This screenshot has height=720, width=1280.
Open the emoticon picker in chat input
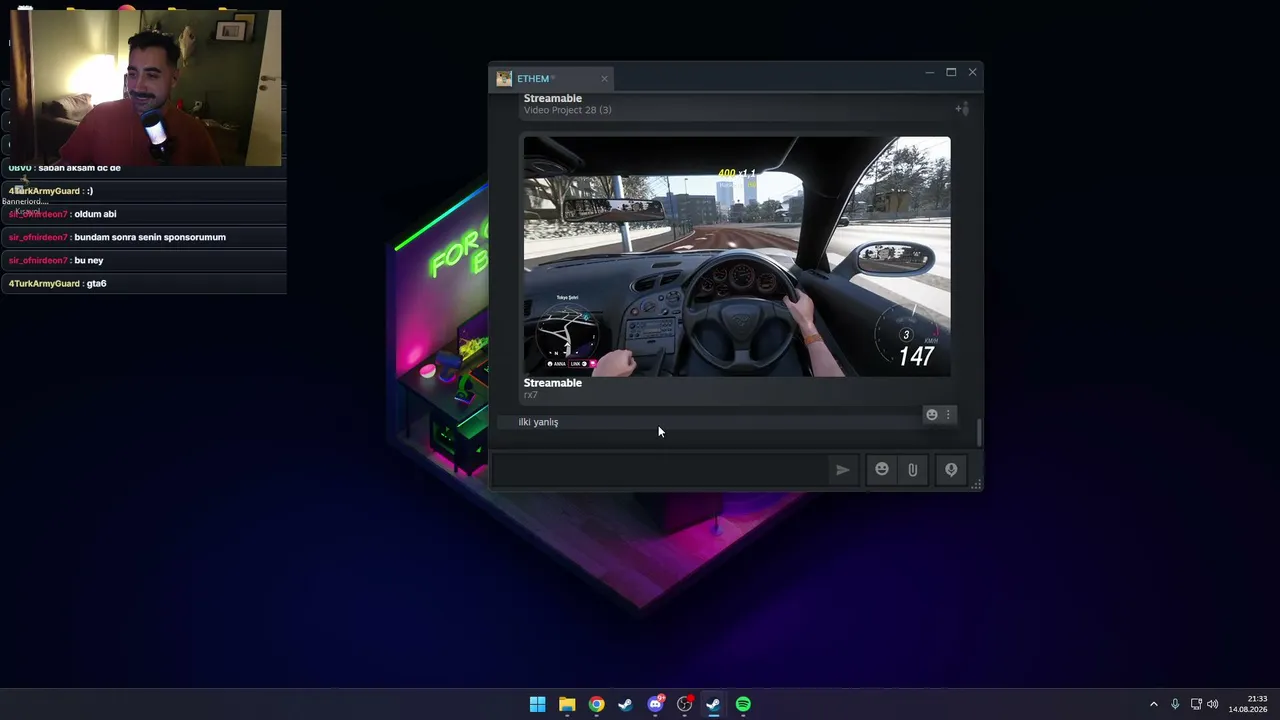[x=881, y=469]
